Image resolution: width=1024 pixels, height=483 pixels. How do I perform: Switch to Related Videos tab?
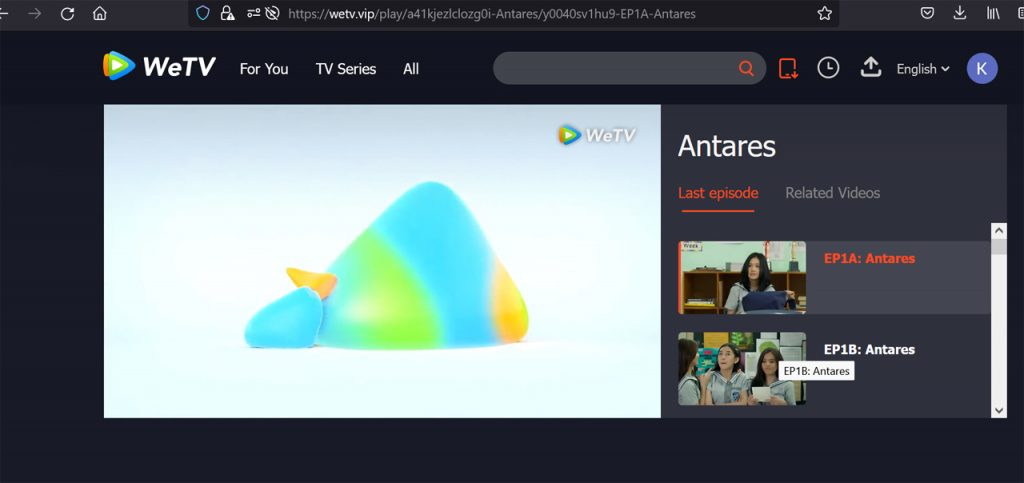[833, 193]
